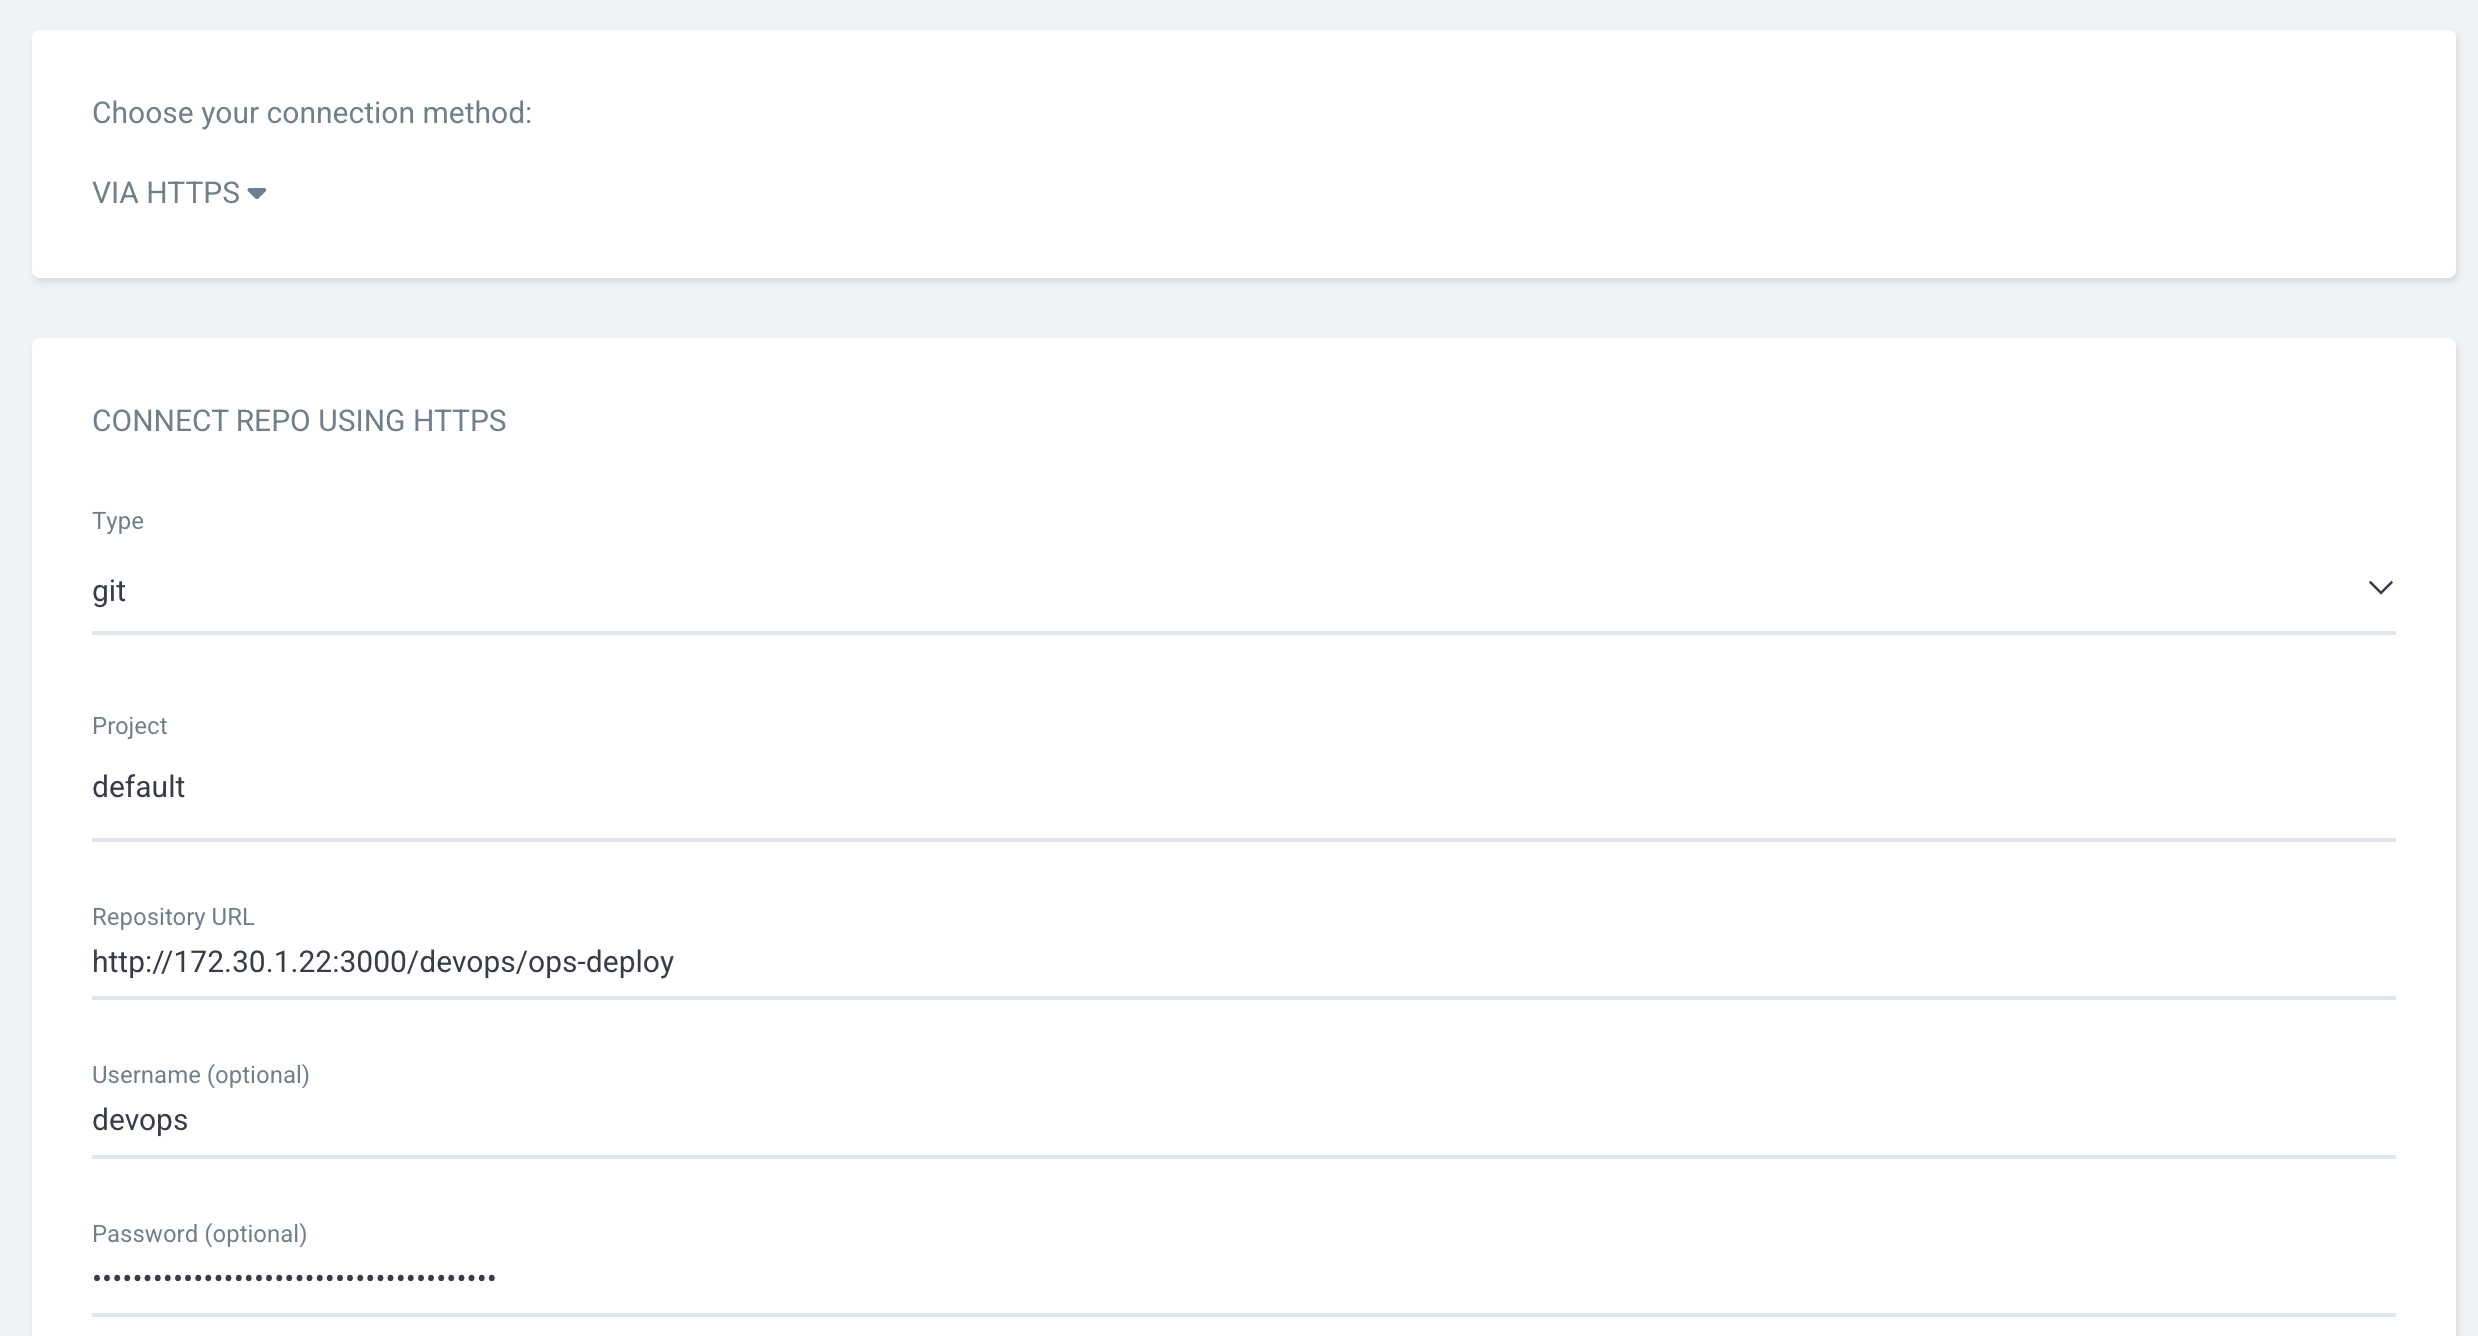Click the Project field showing default

click(x=139, y=787)
